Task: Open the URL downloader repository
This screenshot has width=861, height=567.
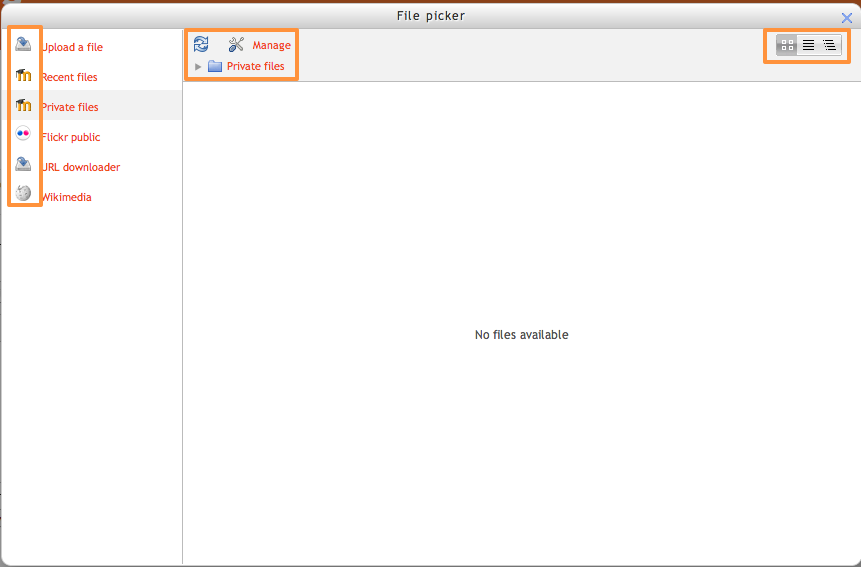Action: 81,167
